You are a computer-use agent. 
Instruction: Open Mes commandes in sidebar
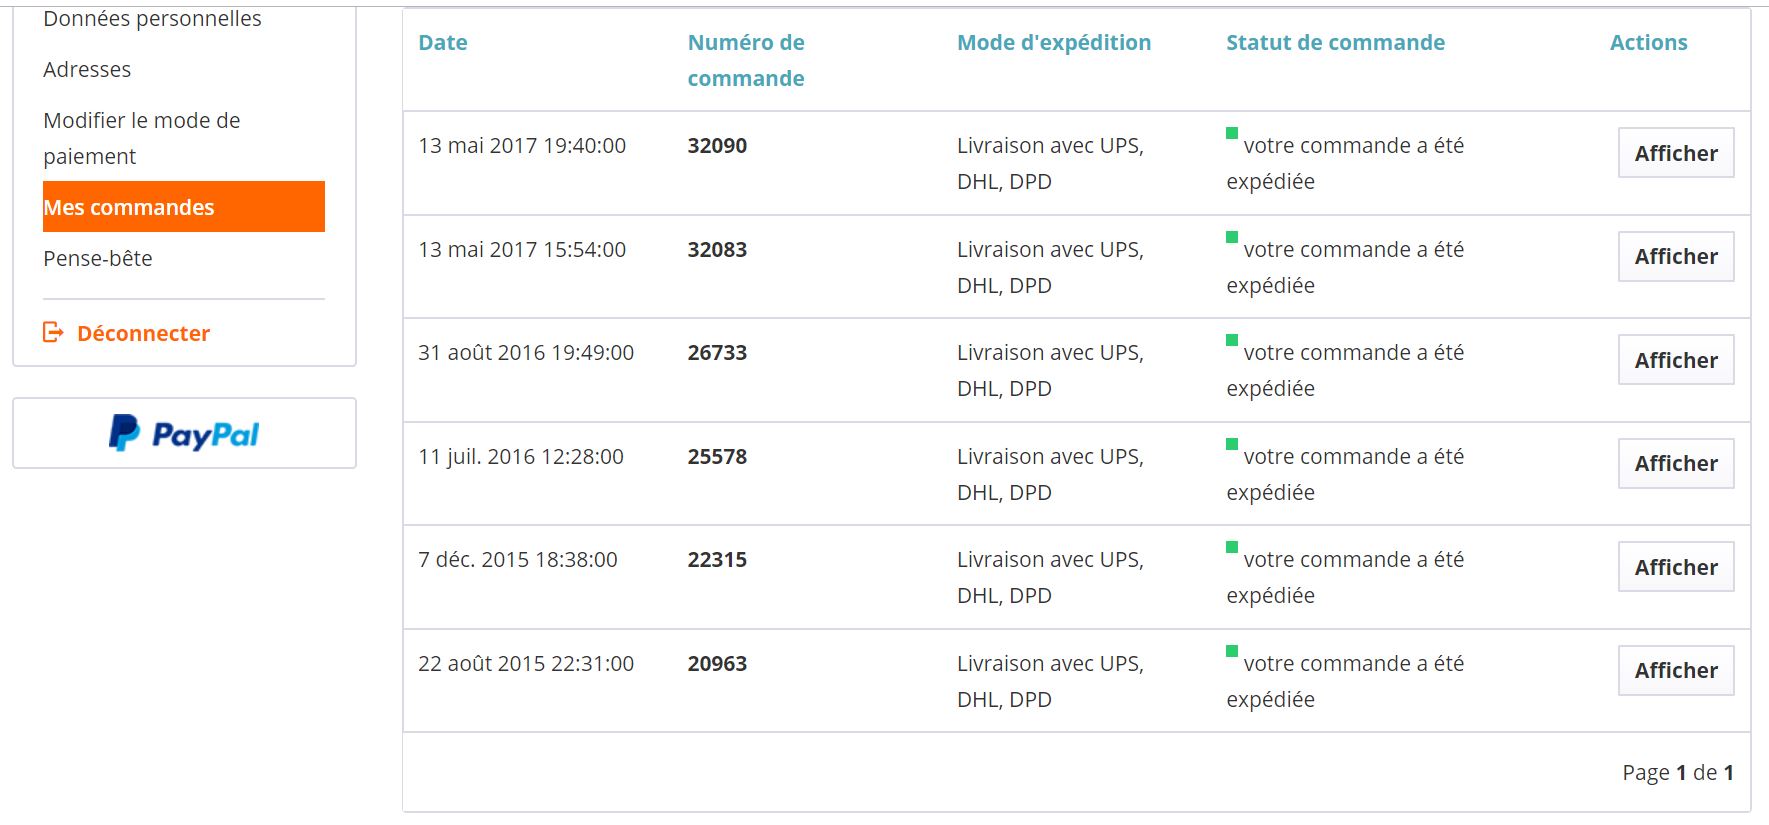click(184, 207)
